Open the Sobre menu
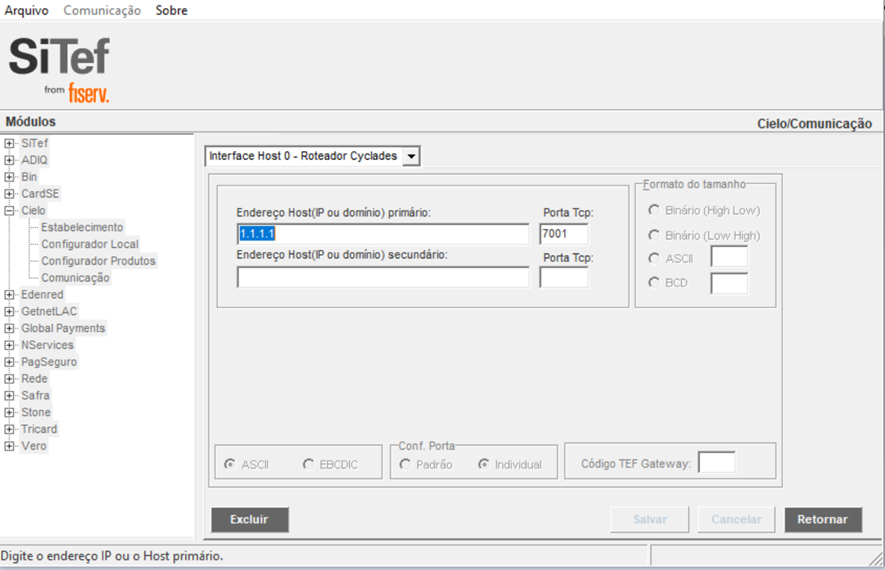The width and height of the screenshot is (885, 570). [172, 10]
